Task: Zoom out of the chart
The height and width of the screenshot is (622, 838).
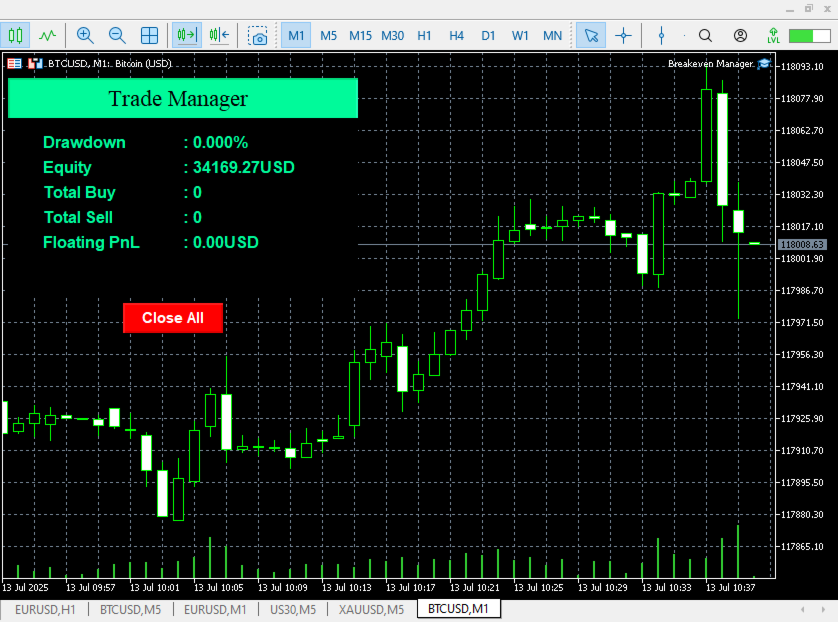Action: coord(117,36)
